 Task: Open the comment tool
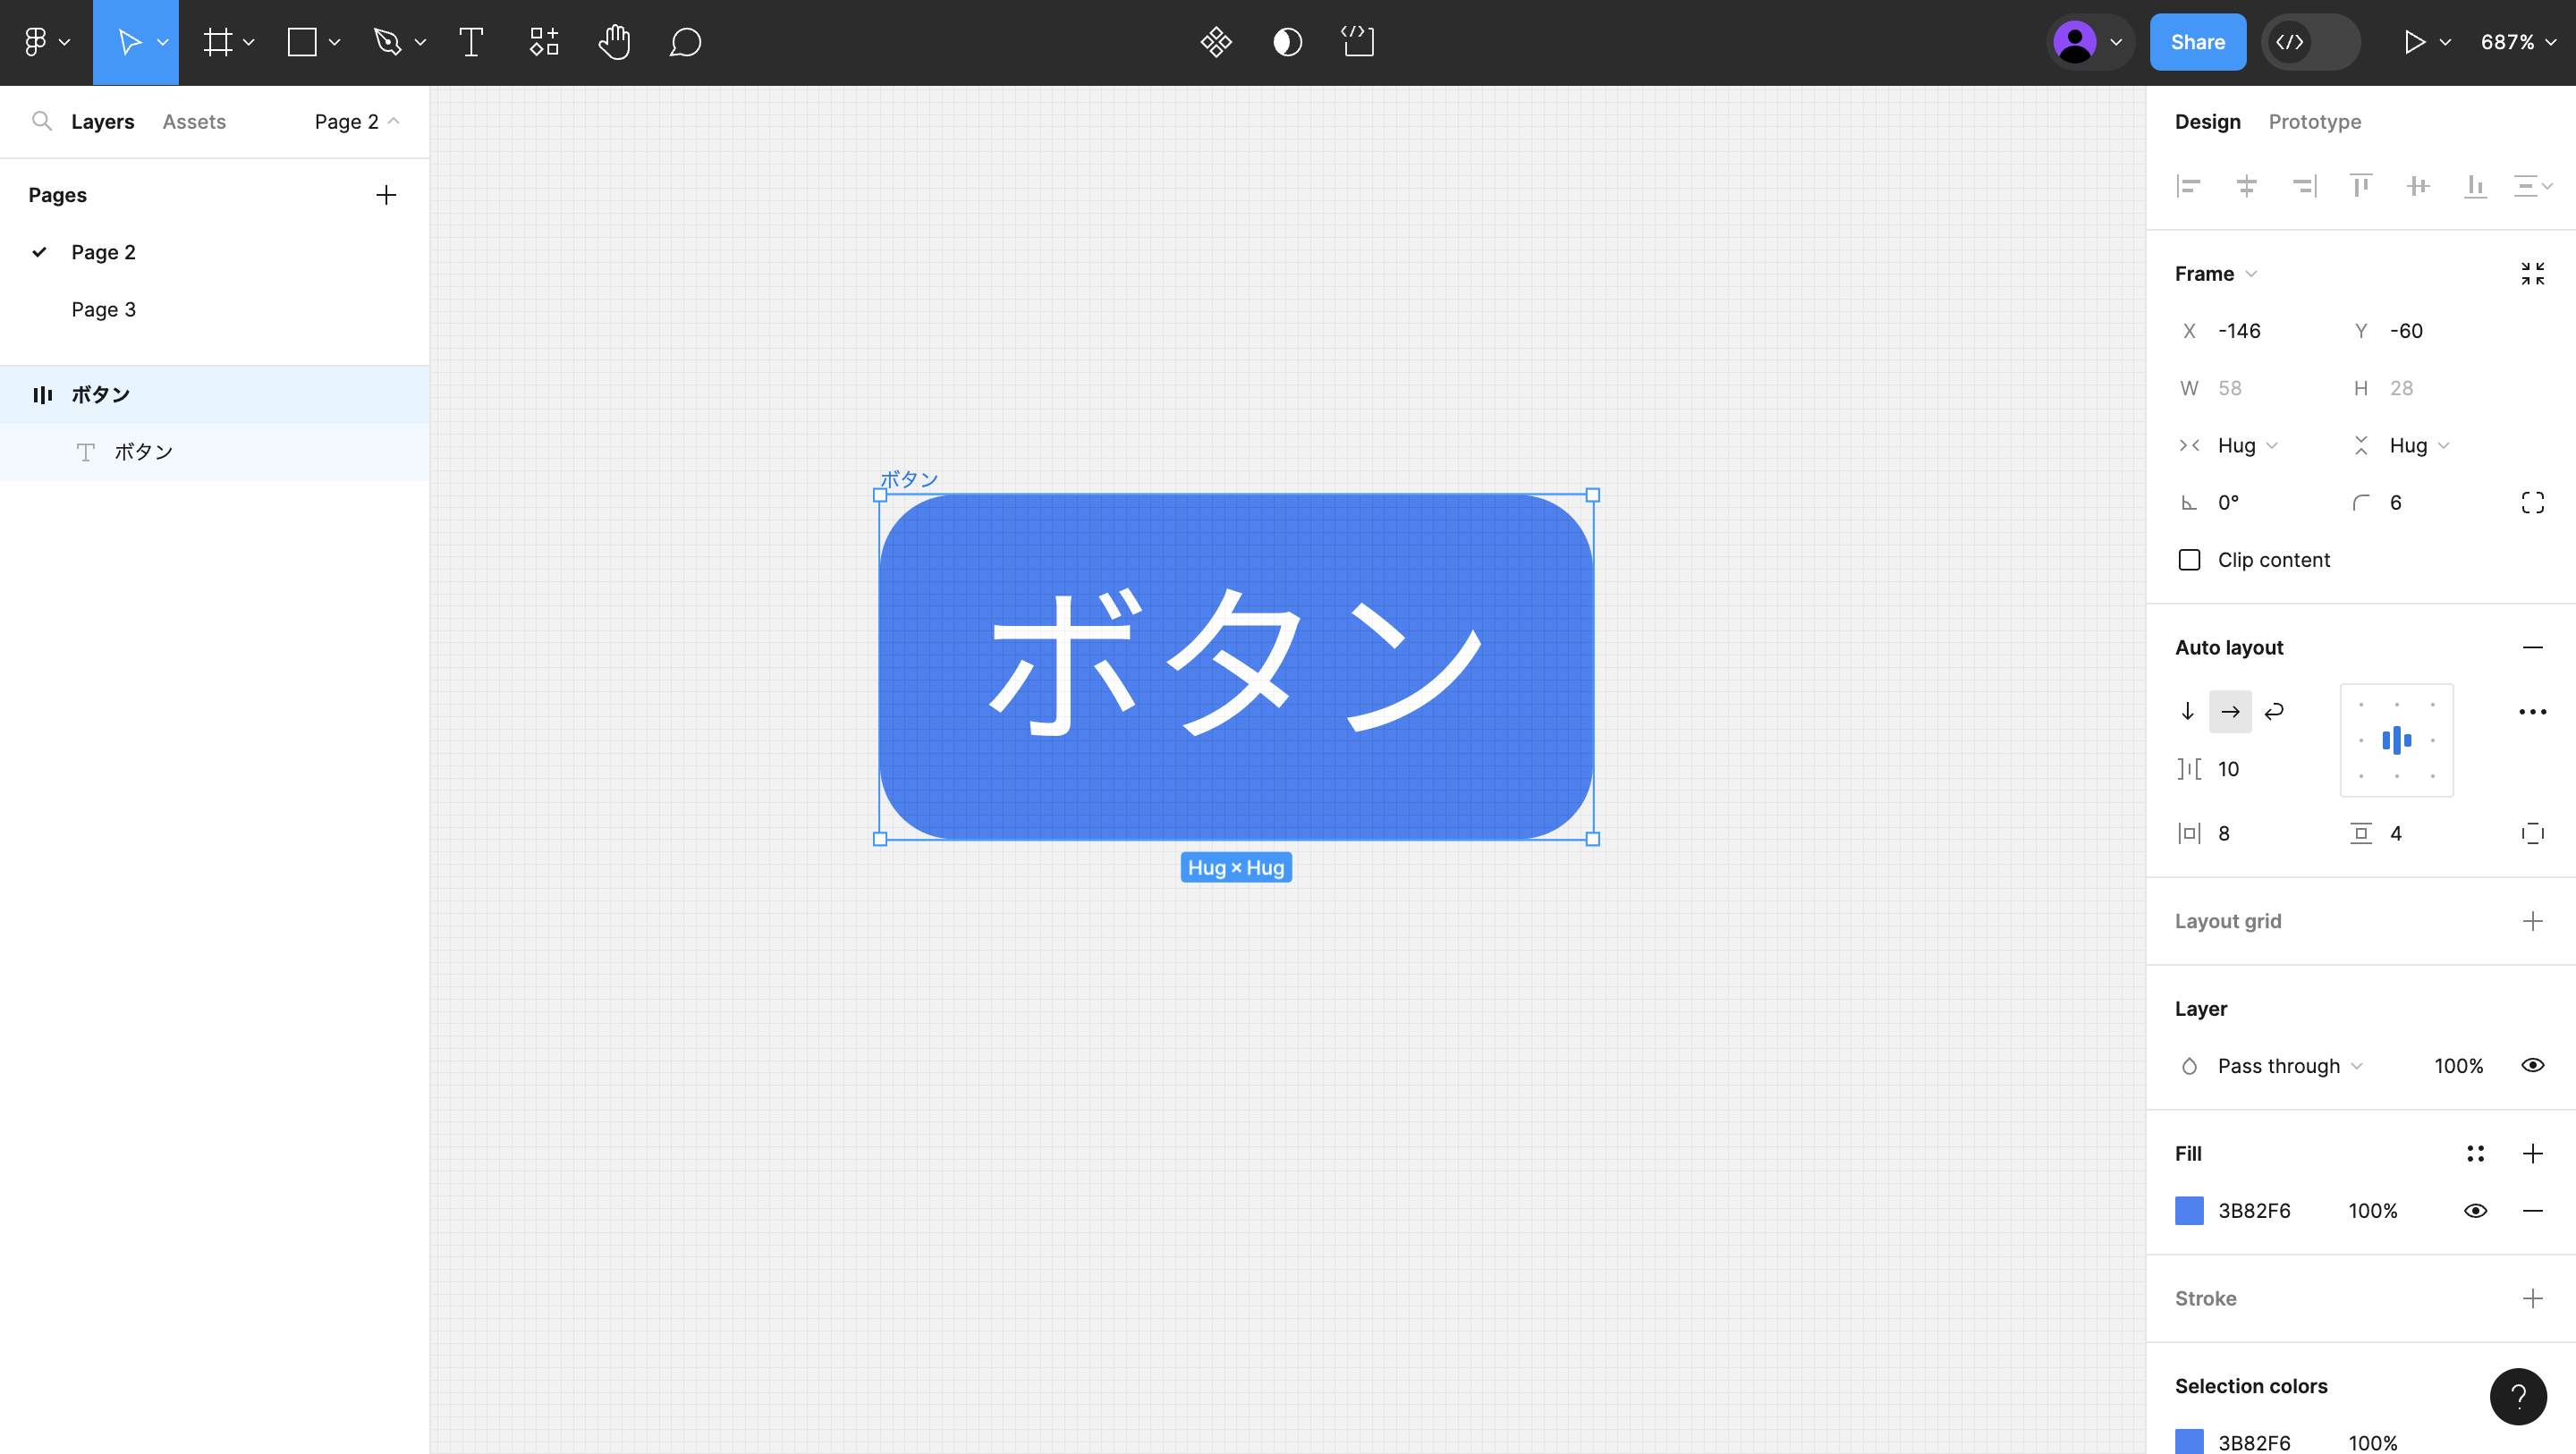pos(685,42)
